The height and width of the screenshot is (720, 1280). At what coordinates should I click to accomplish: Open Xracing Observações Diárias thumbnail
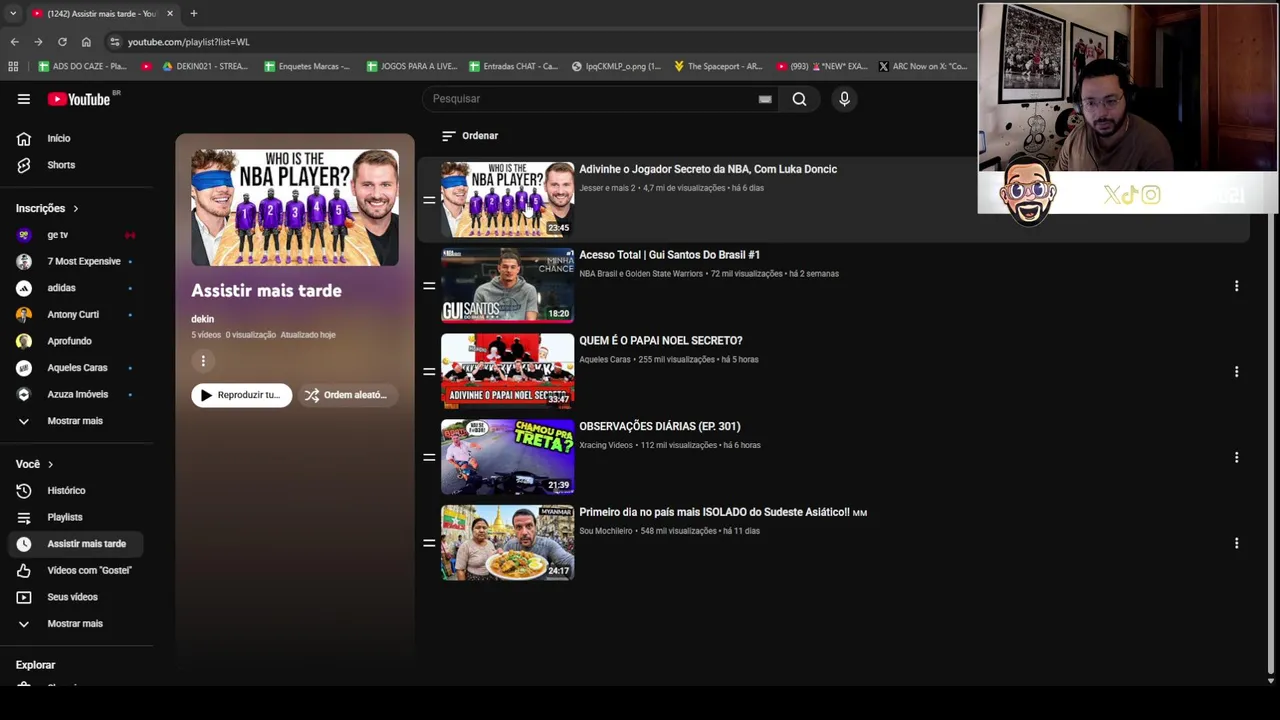coord(508,457)
